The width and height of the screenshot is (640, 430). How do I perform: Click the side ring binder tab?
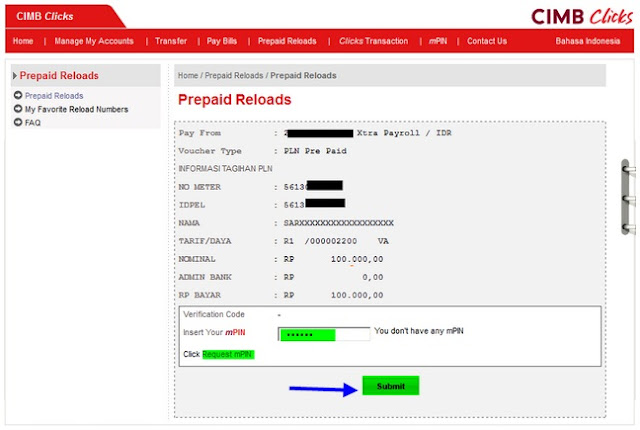coord(628,197)
